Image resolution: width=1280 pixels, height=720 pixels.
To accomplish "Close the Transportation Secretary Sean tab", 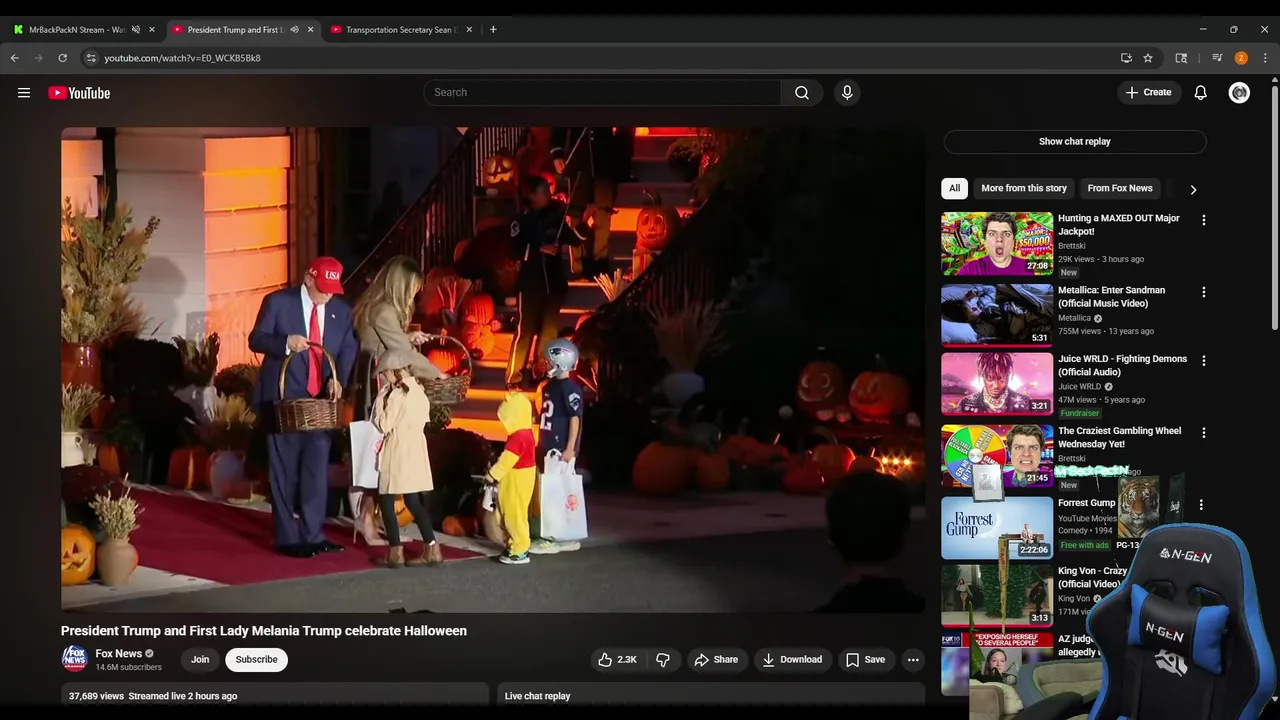I will click(469, 29).
